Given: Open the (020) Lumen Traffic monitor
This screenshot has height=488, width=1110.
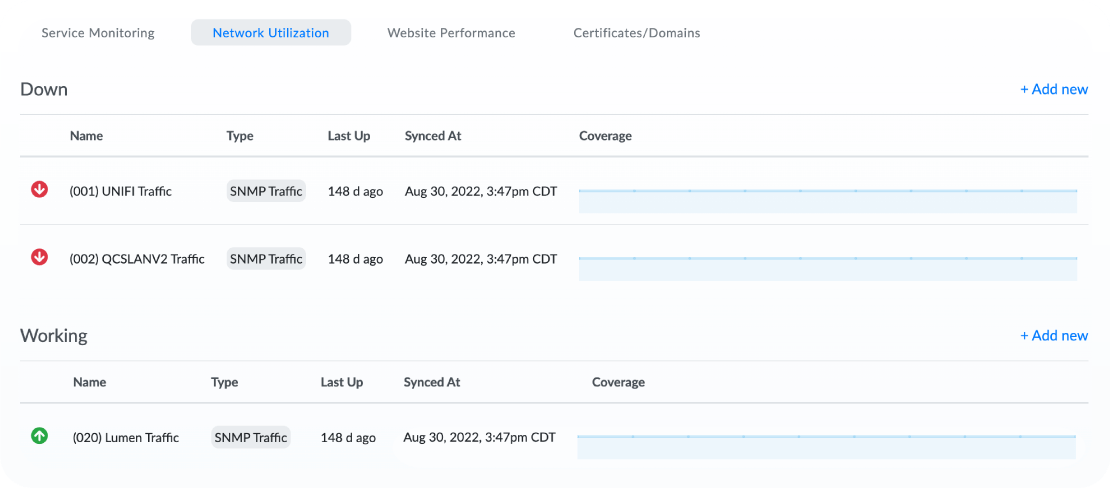Looking at the screenshot, I should point(126,437).
